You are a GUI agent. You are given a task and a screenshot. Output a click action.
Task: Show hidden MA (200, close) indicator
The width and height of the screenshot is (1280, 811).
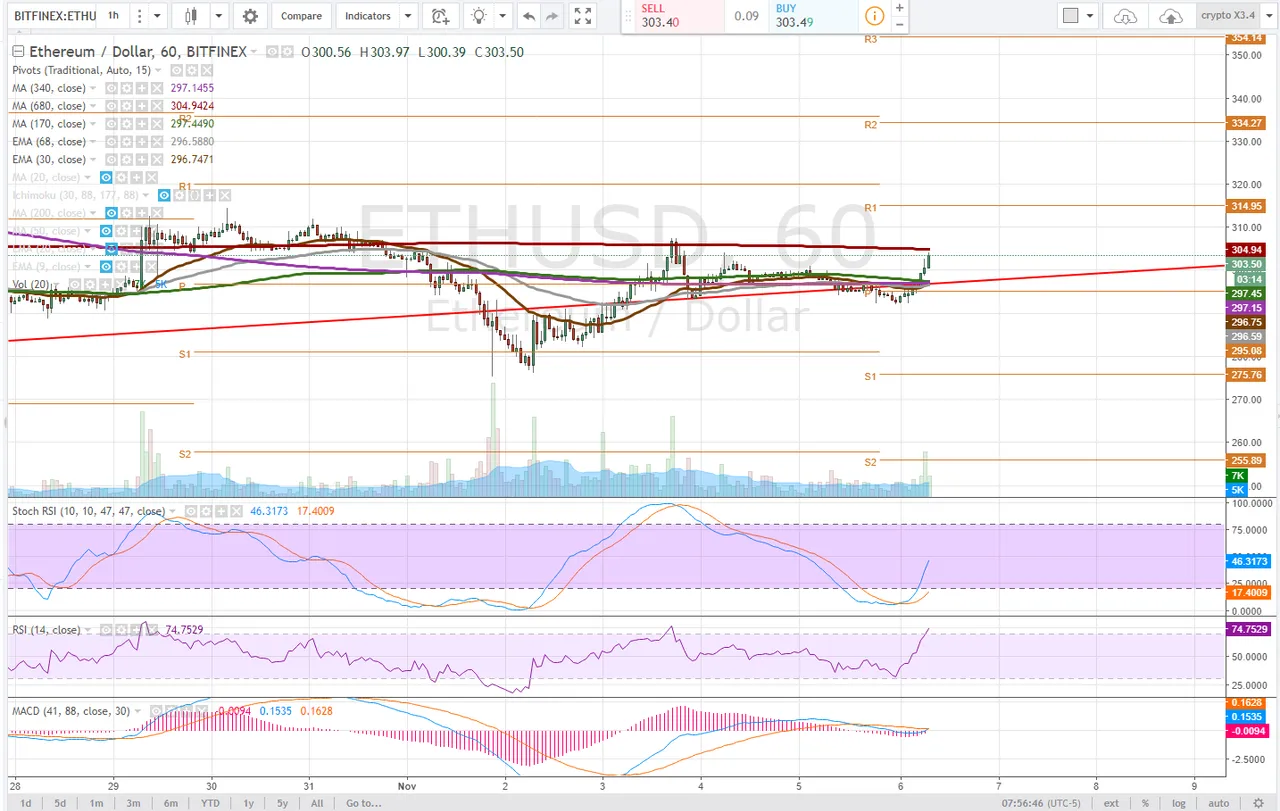(113, 213)
